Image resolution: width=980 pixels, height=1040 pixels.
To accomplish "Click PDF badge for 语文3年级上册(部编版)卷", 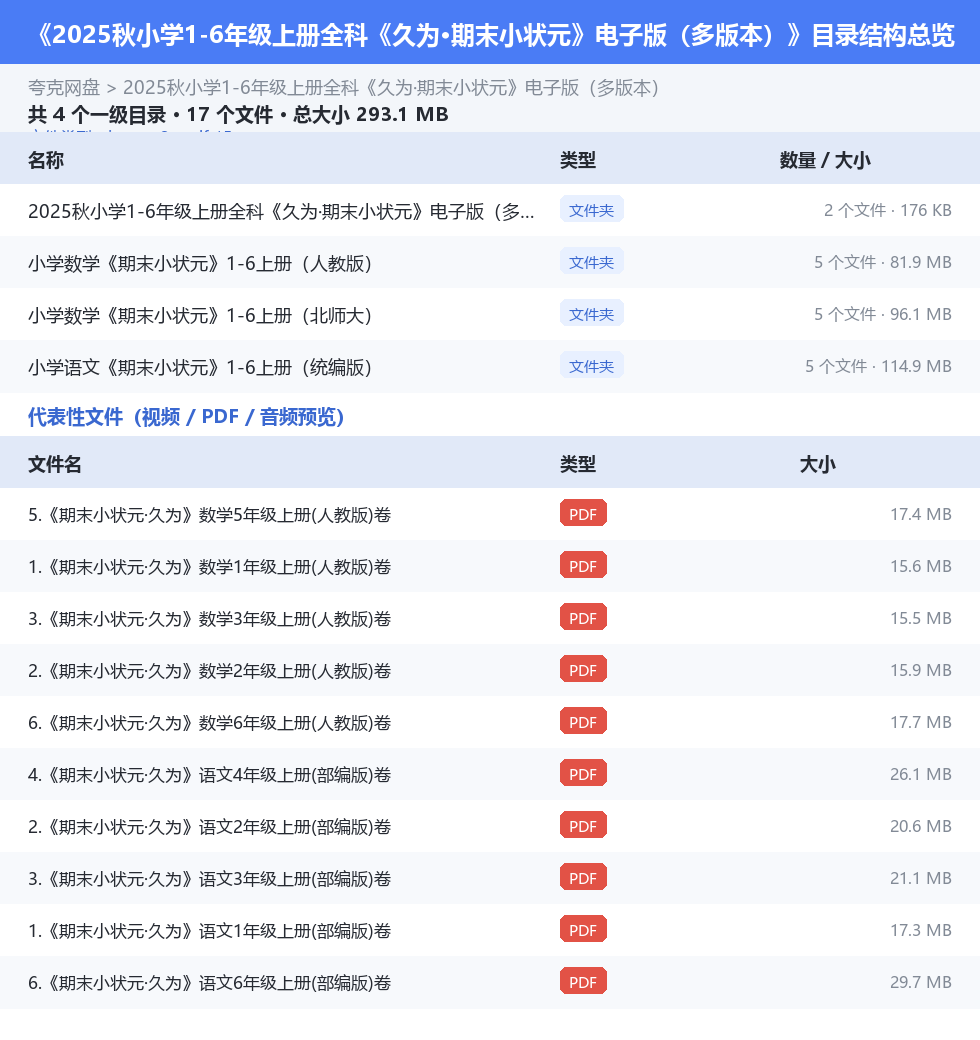I will coord(583,877).
